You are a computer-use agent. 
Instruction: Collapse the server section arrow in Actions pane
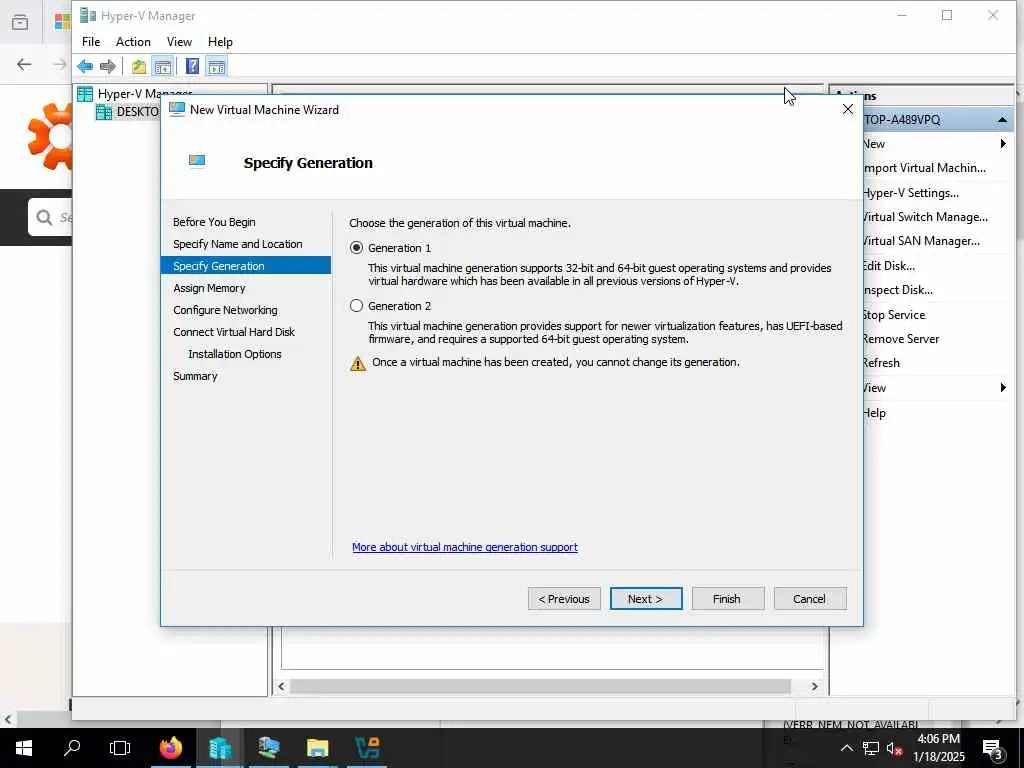(1002, 120)
